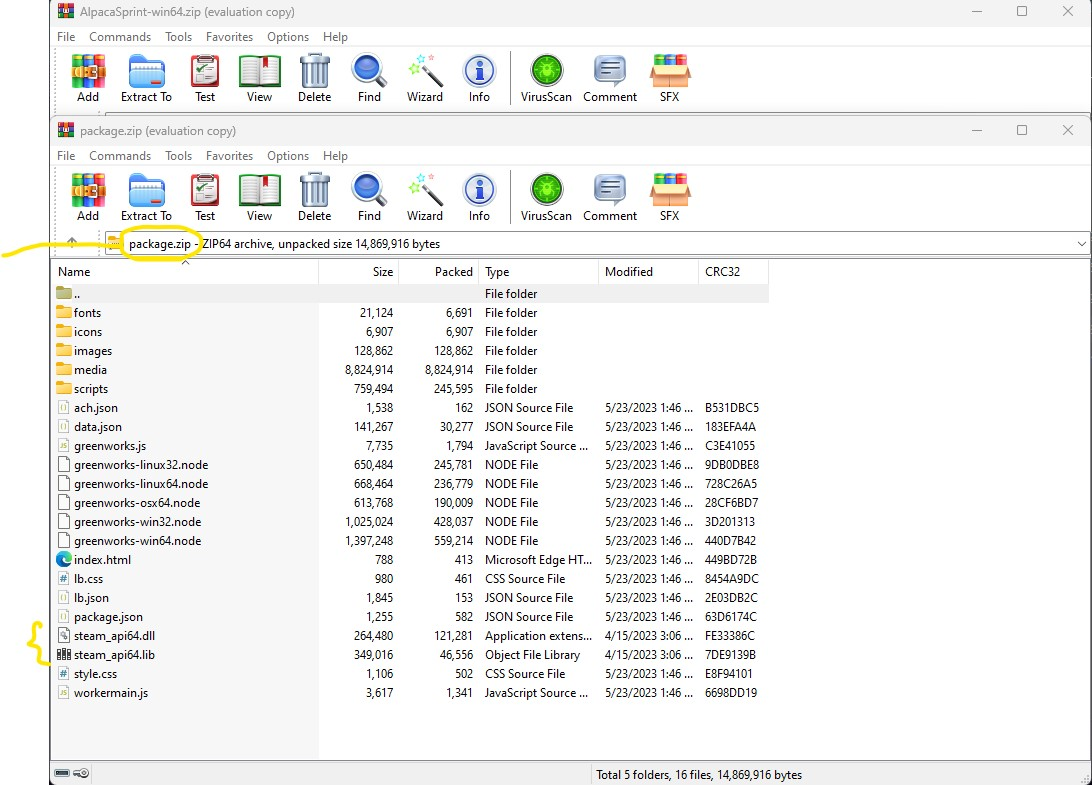
Task: Select file greenworks-linux32.node
Action: pyautogui.click(x=411, y=465)
